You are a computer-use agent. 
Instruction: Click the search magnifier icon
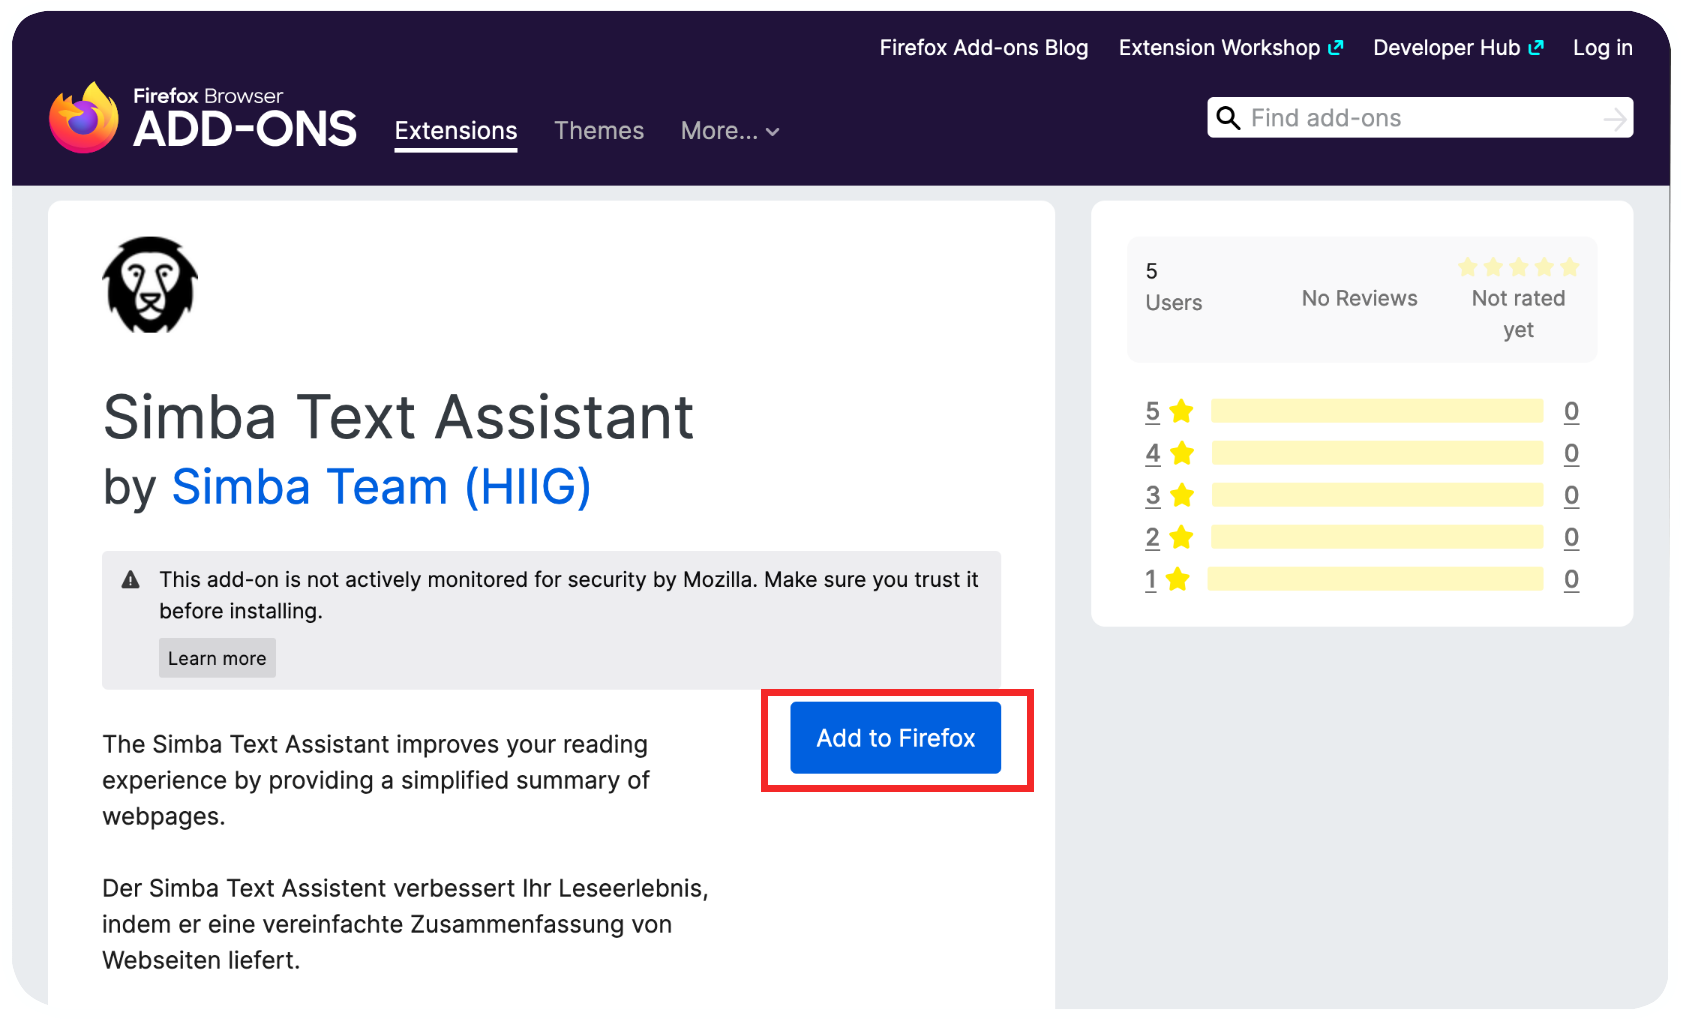tap(1228, 118)
